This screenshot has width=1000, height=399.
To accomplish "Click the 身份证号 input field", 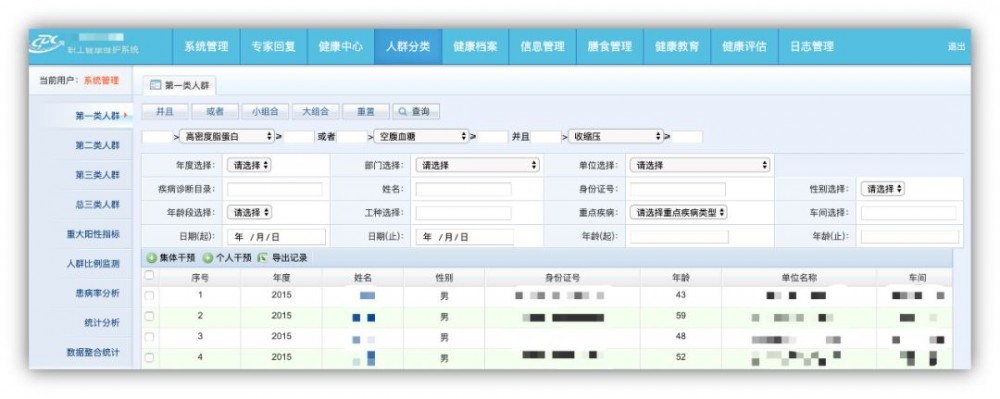I will click(x=678, y=189).
